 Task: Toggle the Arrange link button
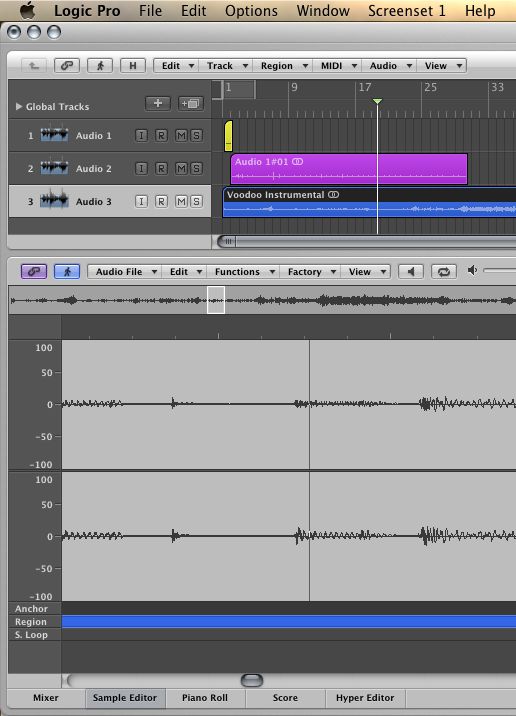67,66
